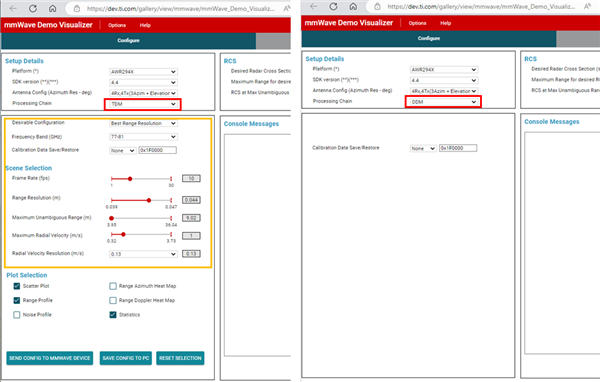
Task: Go back in the left browser window
Action: [13, 8]
